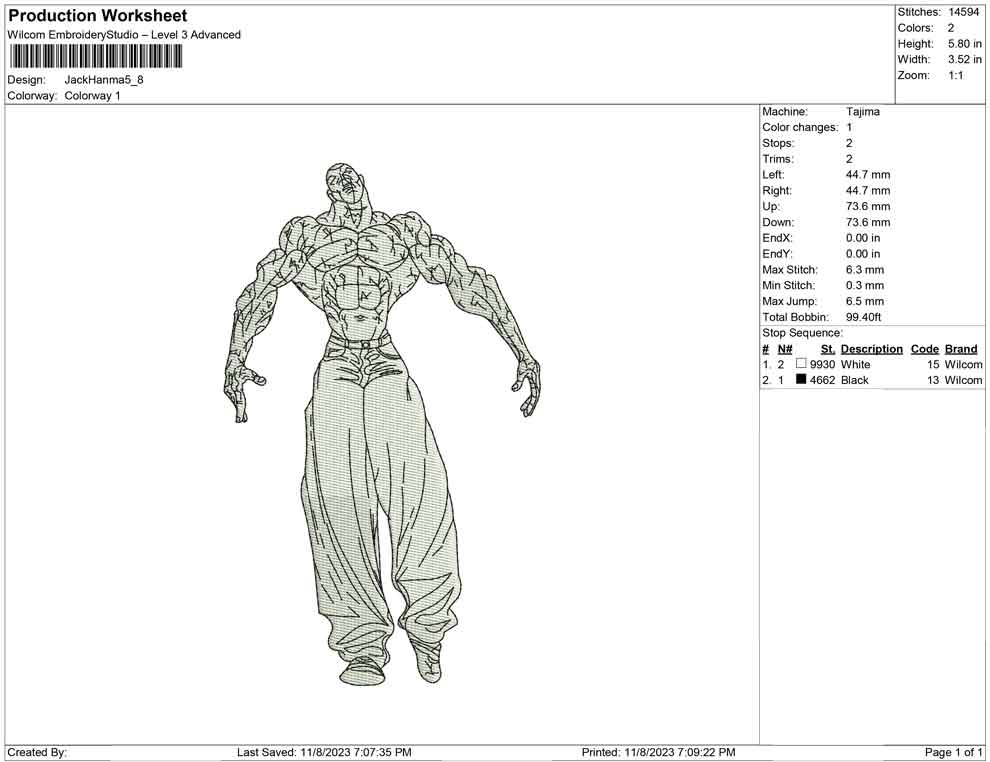This screenshot has height=762, width=990.
Task: Click the Printed timestamp
Action: [659, 753]
